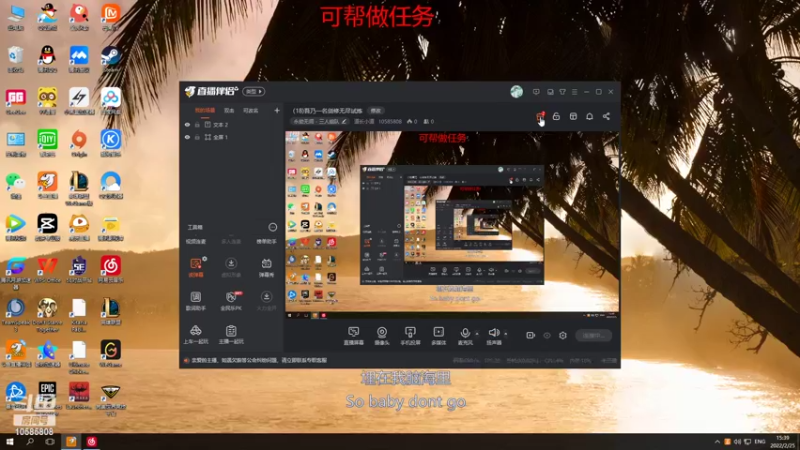Add a camera source (摄像头)
This screenshot has width=800, height=450.
382,336
